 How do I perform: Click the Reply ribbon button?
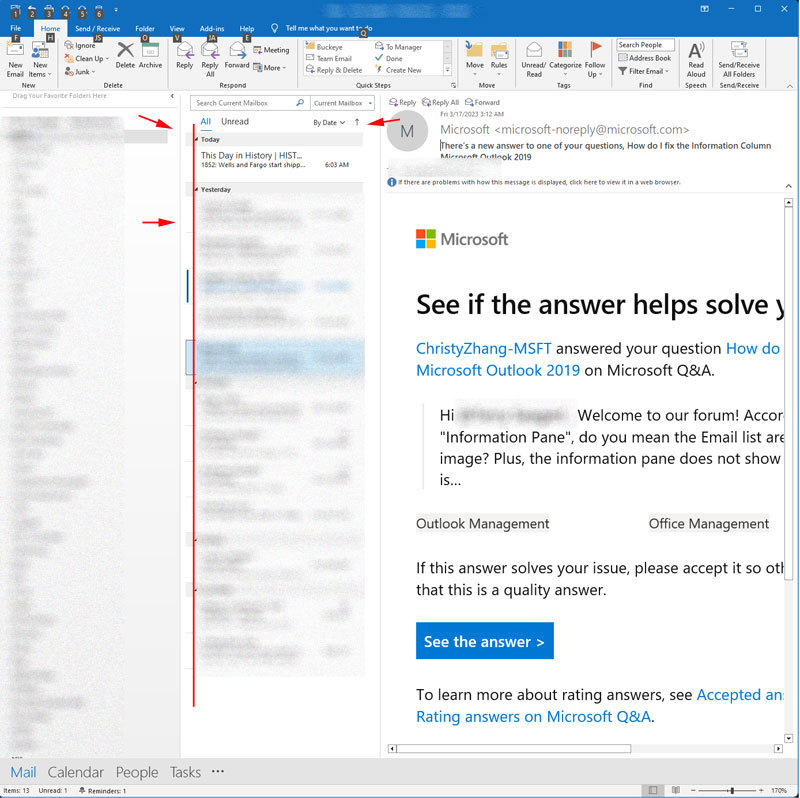[184, 55]
